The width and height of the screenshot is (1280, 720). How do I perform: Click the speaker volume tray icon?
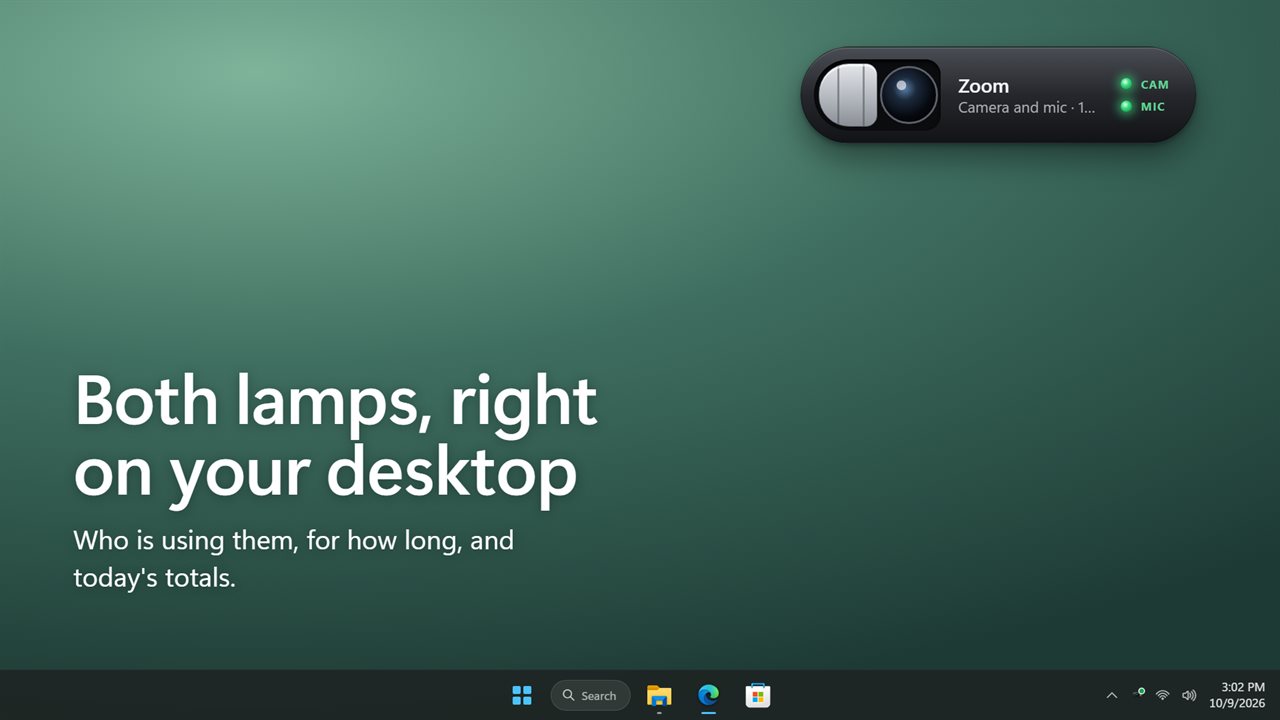click(1189, 695)
